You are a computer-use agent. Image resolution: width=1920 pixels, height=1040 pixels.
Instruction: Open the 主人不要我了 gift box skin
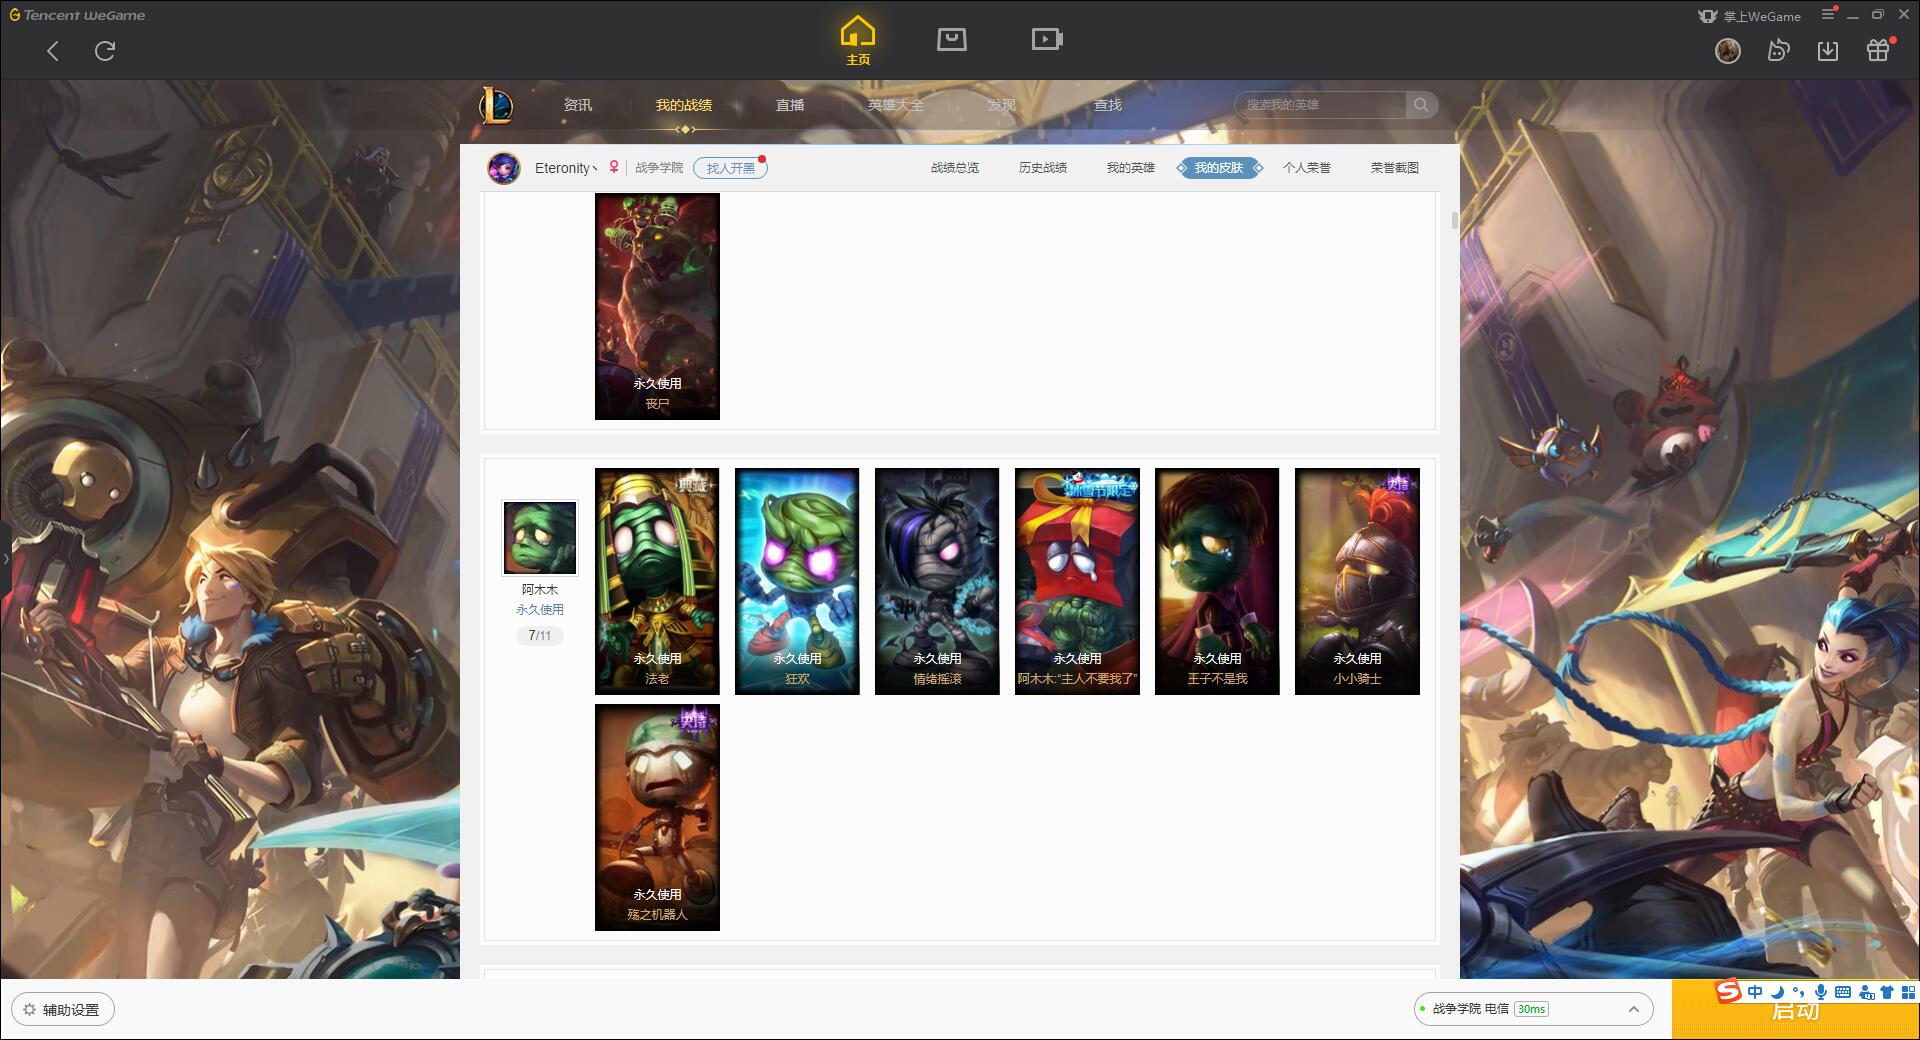click(1077, 581)
